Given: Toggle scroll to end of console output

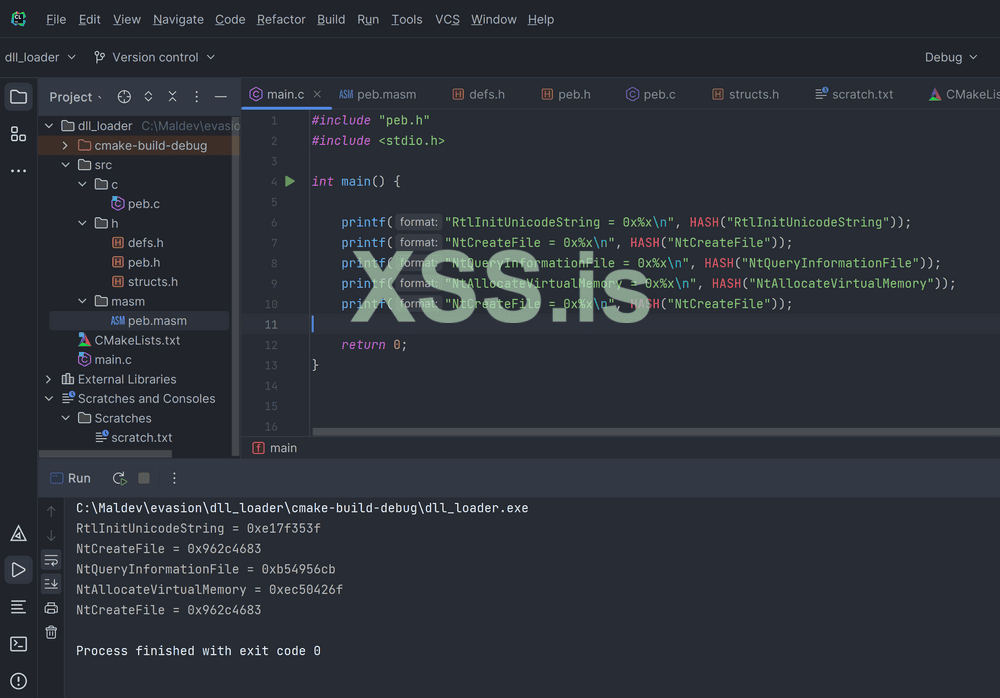Looking at the screenshot, I should click(51, 583).
